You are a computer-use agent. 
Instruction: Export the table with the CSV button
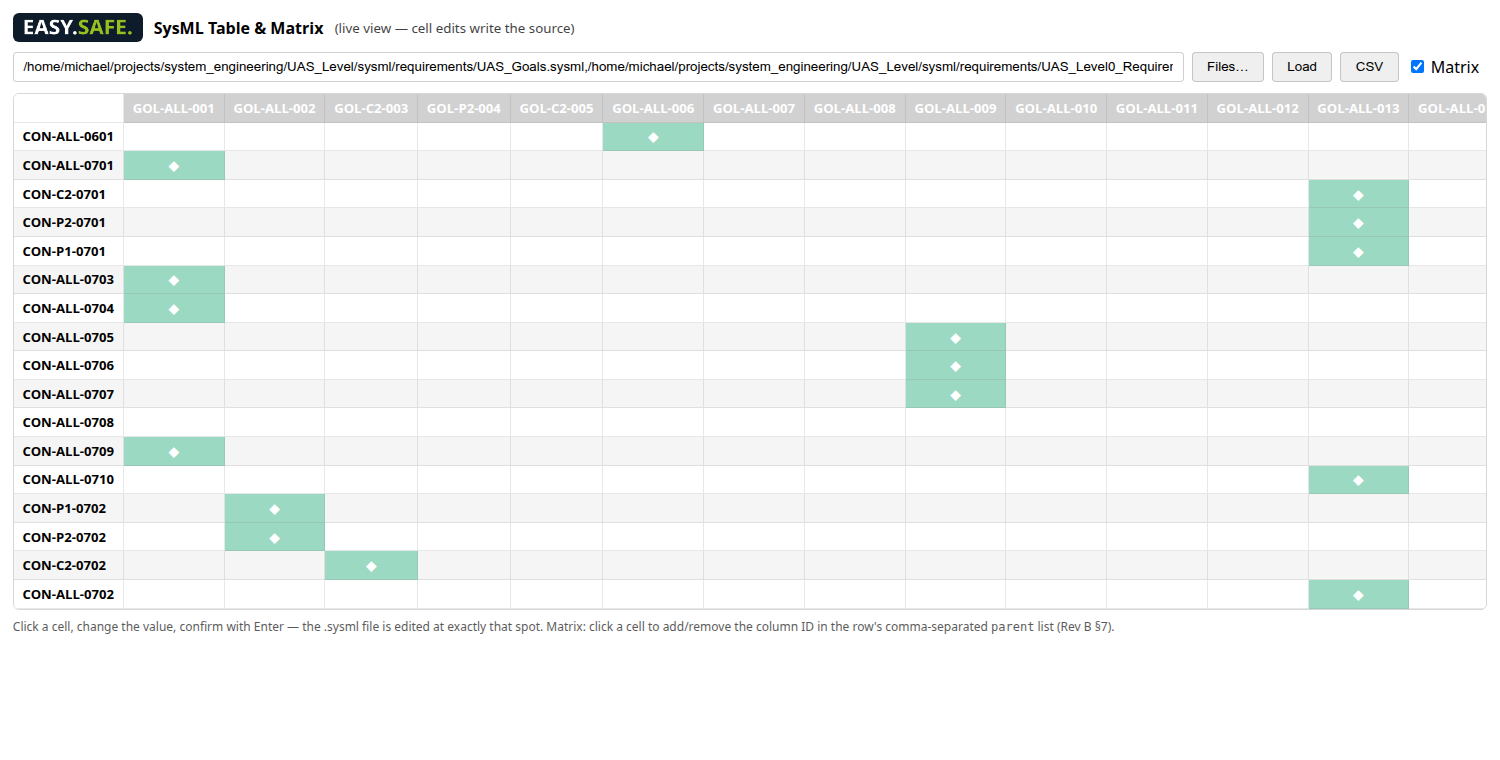point(1369,67)
